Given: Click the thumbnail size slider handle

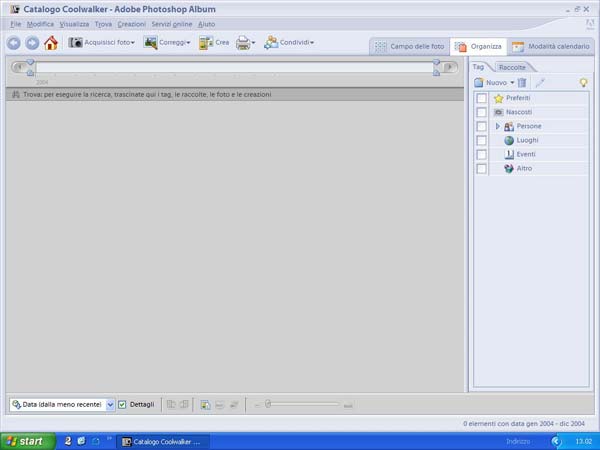Looking at the screenshot, I should 268,404.
